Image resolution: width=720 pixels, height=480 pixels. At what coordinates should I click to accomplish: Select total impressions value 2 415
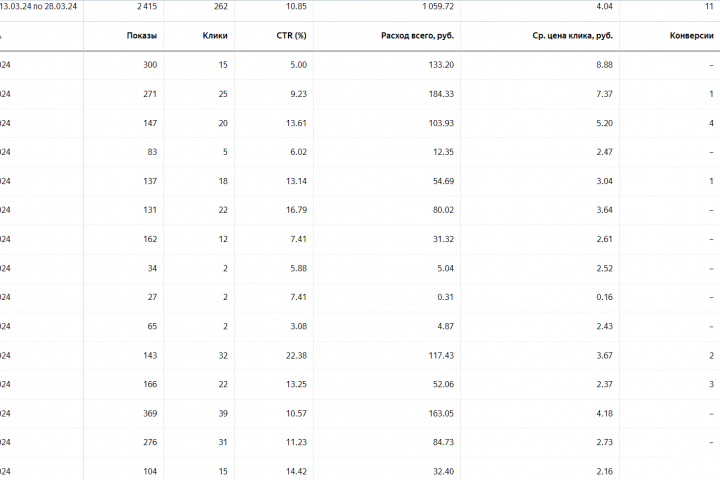[x=145, y=6]
